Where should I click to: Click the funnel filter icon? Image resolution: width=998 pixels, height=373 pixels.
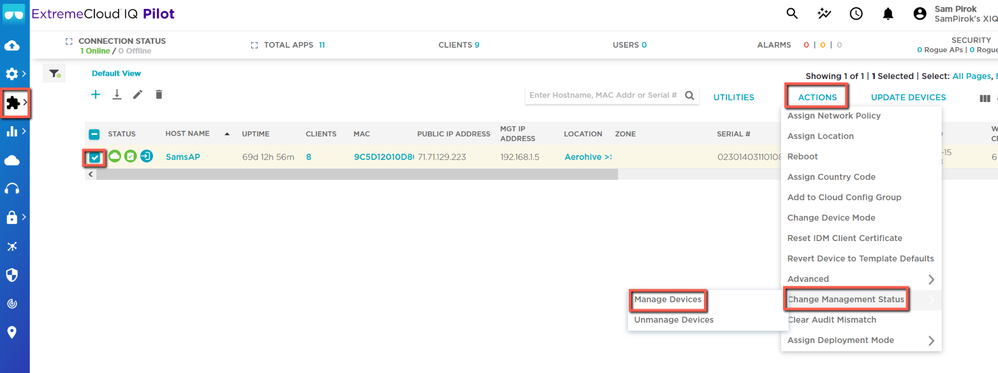(x=55, y=74)
